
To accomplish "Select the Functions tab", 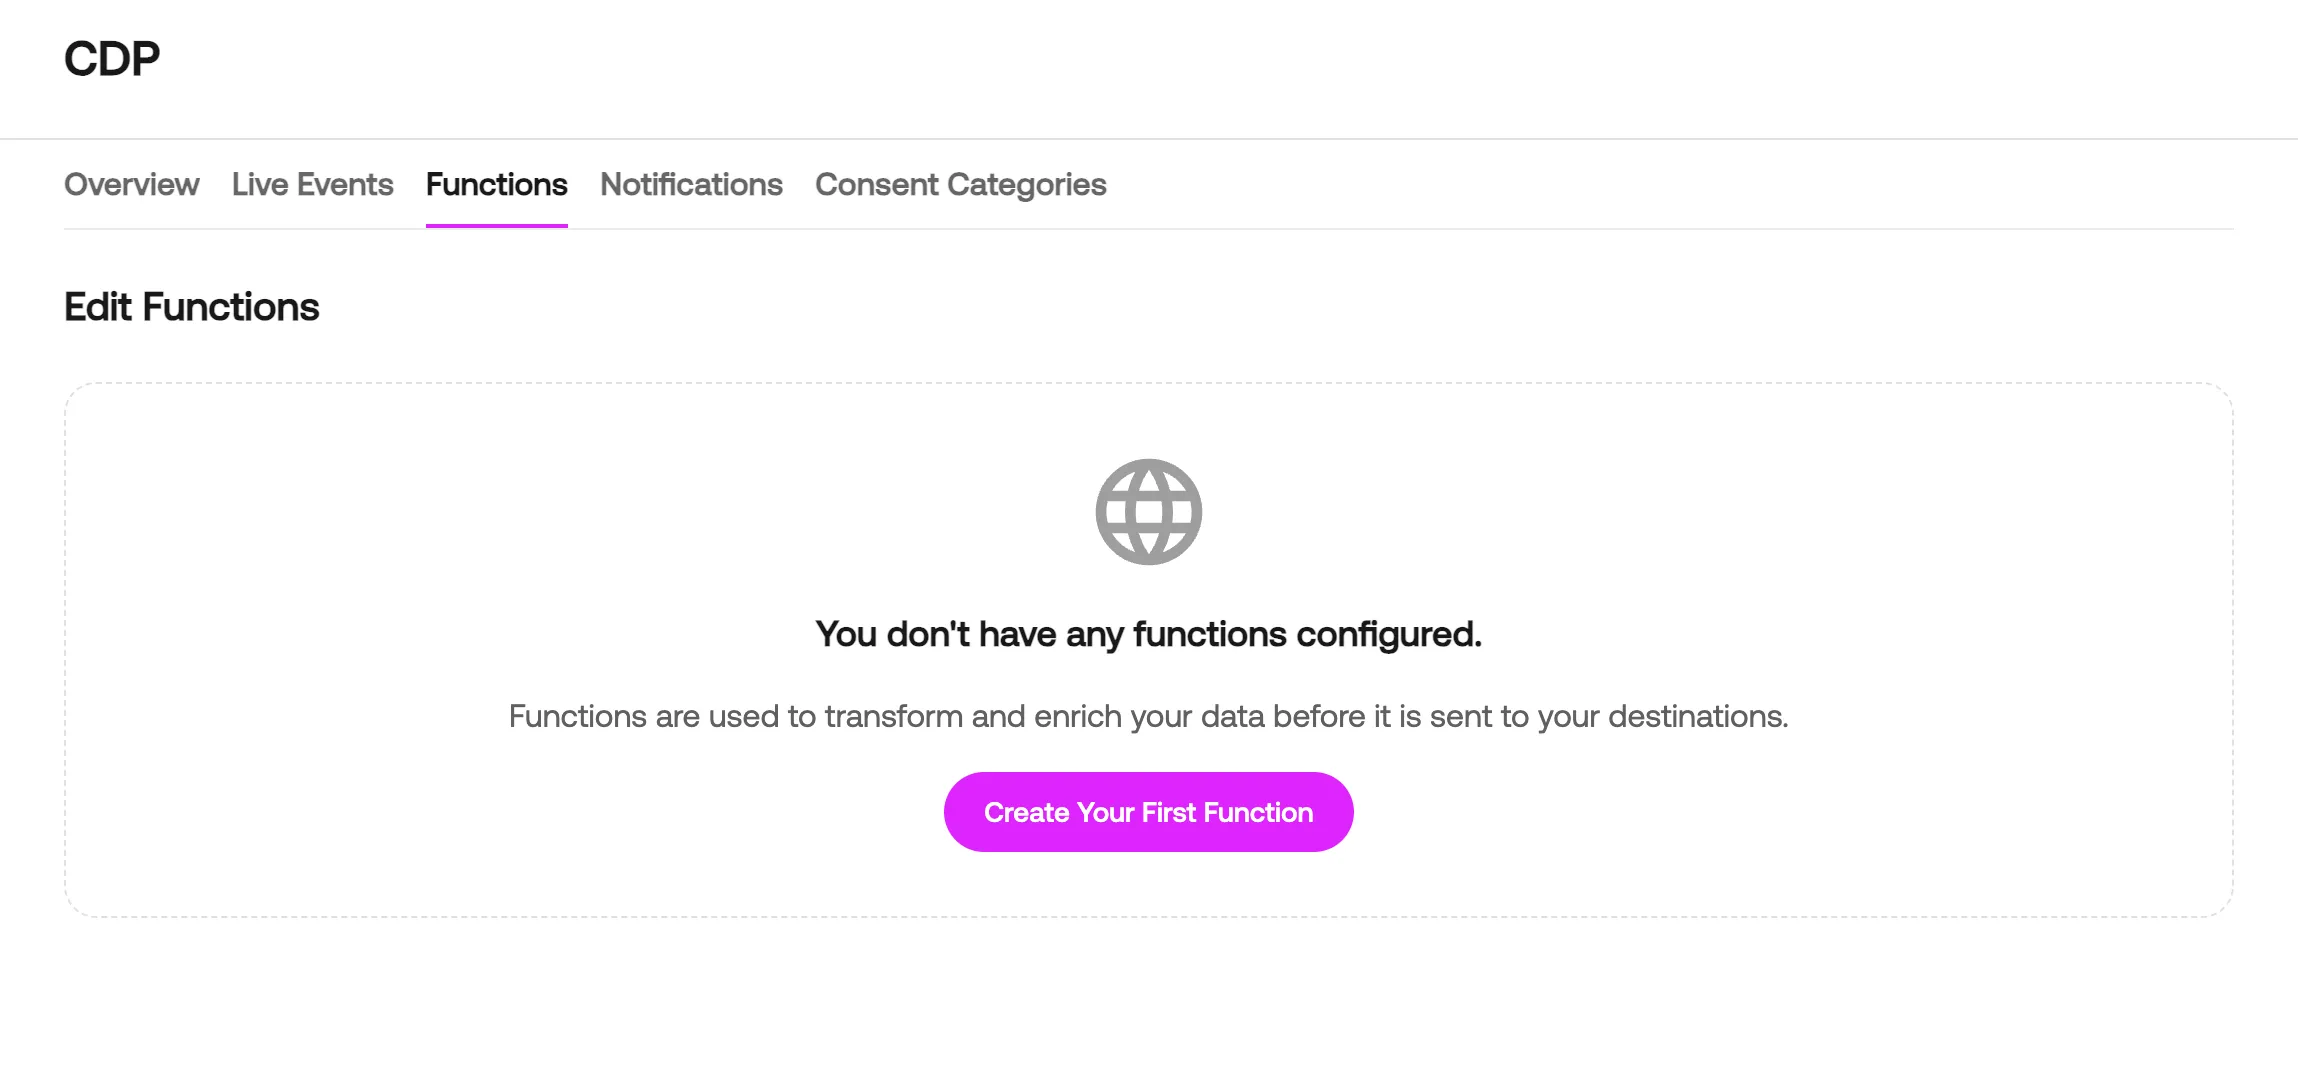I will point(496,184).
